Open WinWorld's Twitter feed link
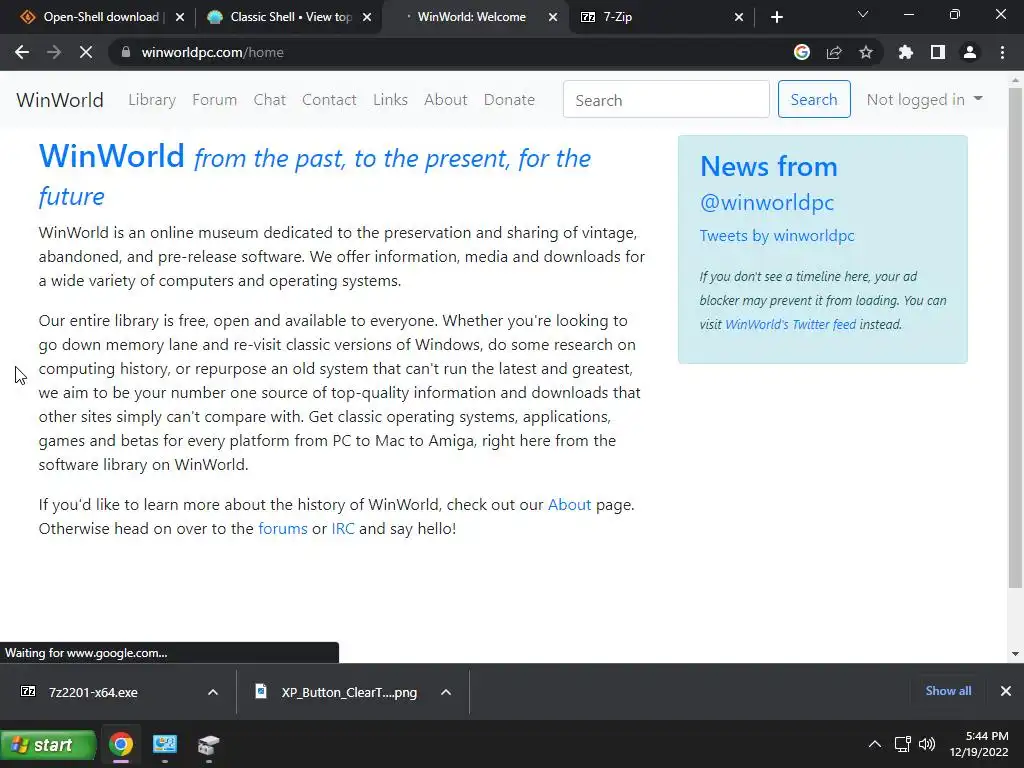This screenshot has height=768, width=1024. [x=790, y=325]
